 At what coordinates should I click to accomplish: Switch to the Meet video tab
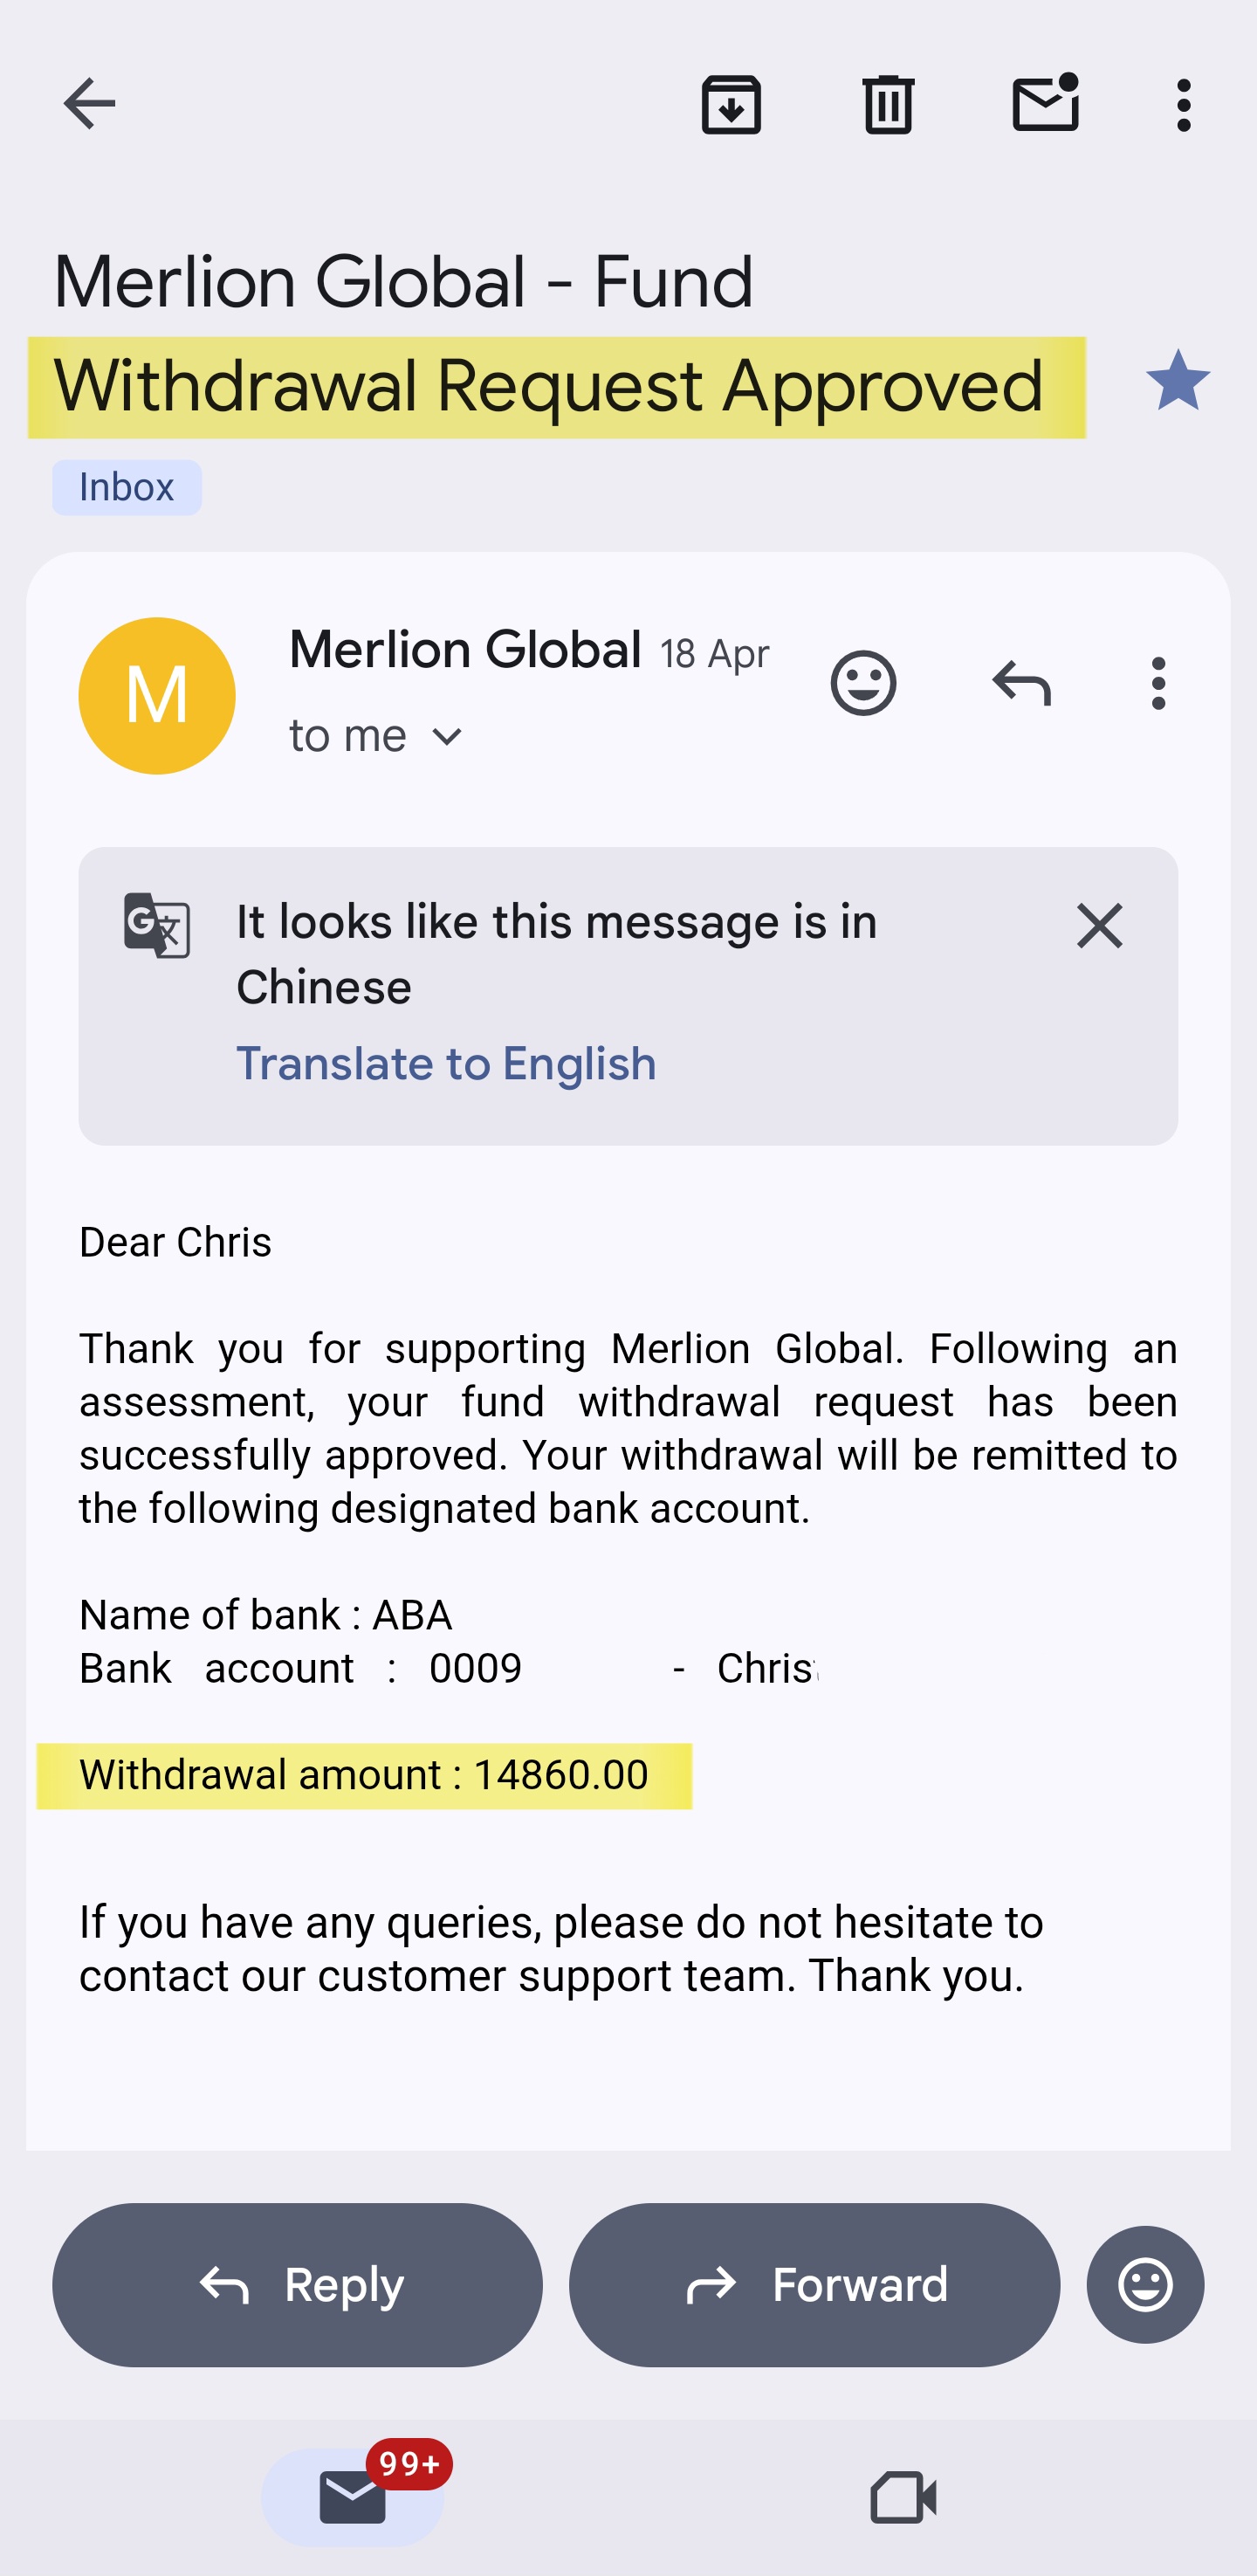tap(903, 2498)
